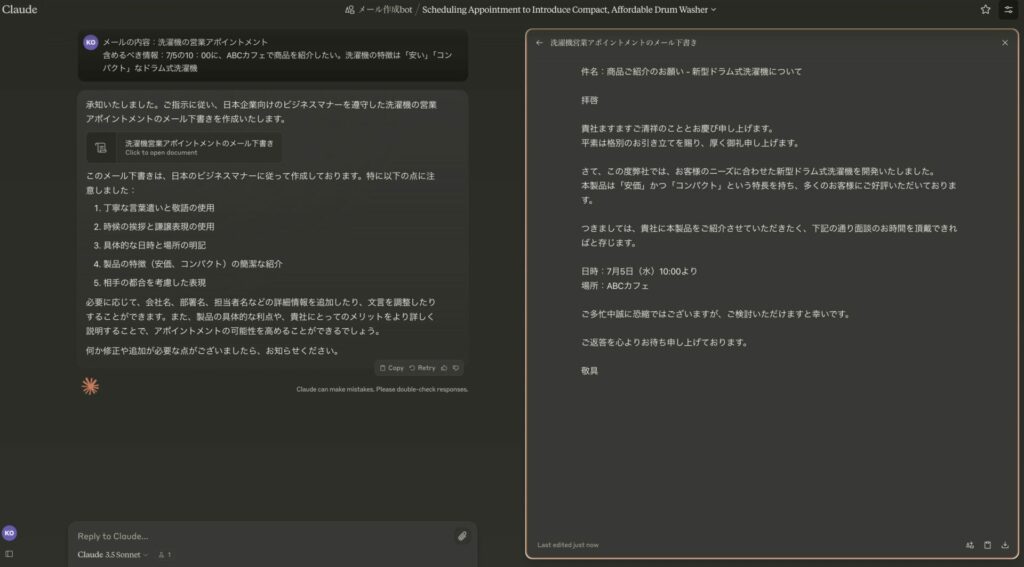1024x567 pixels.
Task: Give thumbs down to the response
Action: [x=456, y=368]
